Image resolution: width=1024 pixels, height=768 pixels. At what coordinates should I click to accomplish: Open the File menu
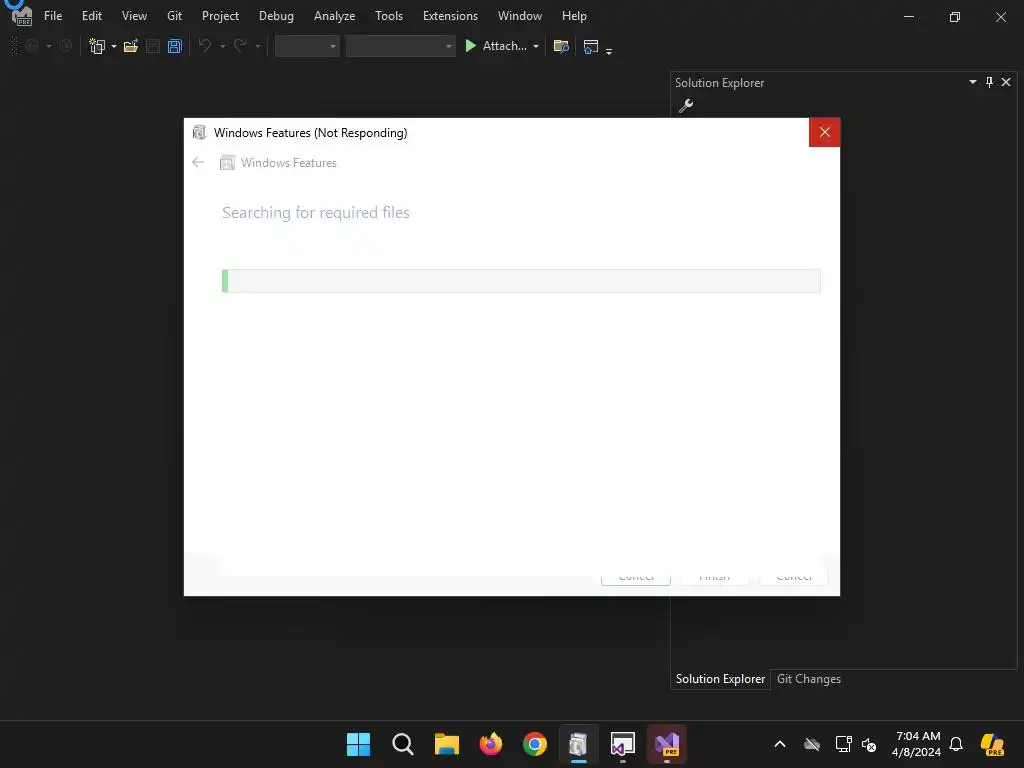(x=53, y=16)
